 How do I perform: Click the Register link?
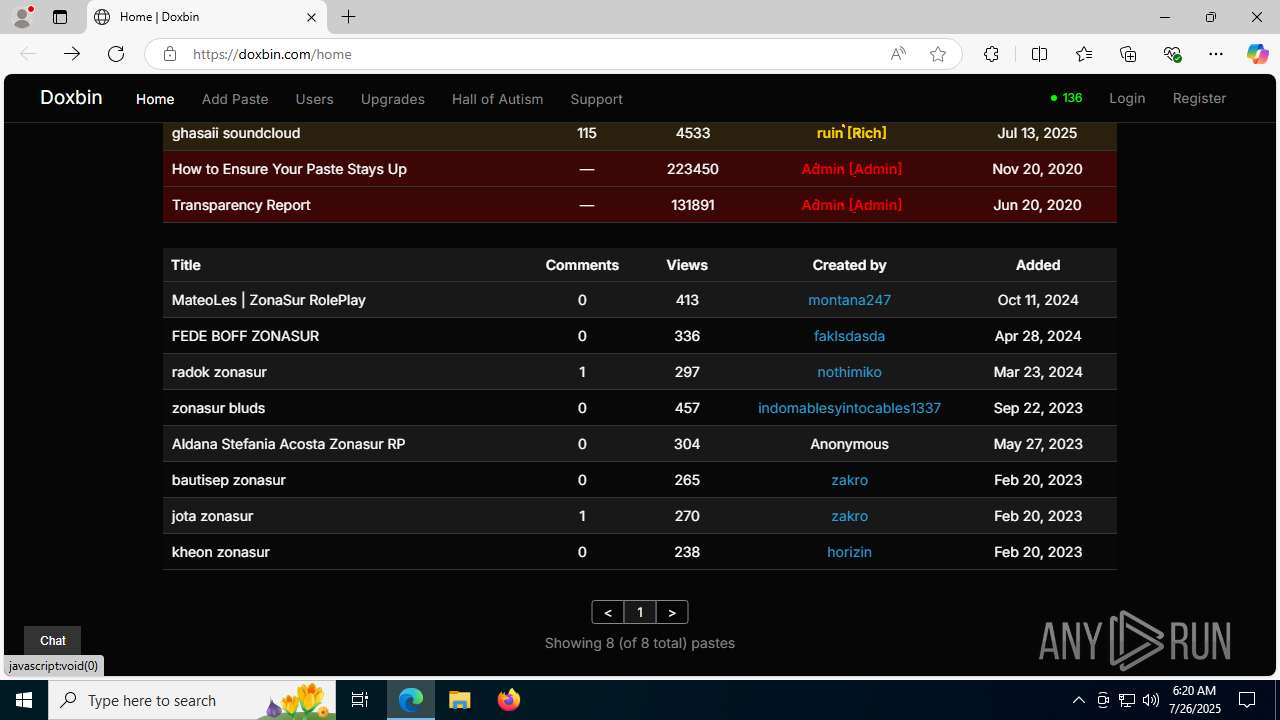click(1199, 98)
